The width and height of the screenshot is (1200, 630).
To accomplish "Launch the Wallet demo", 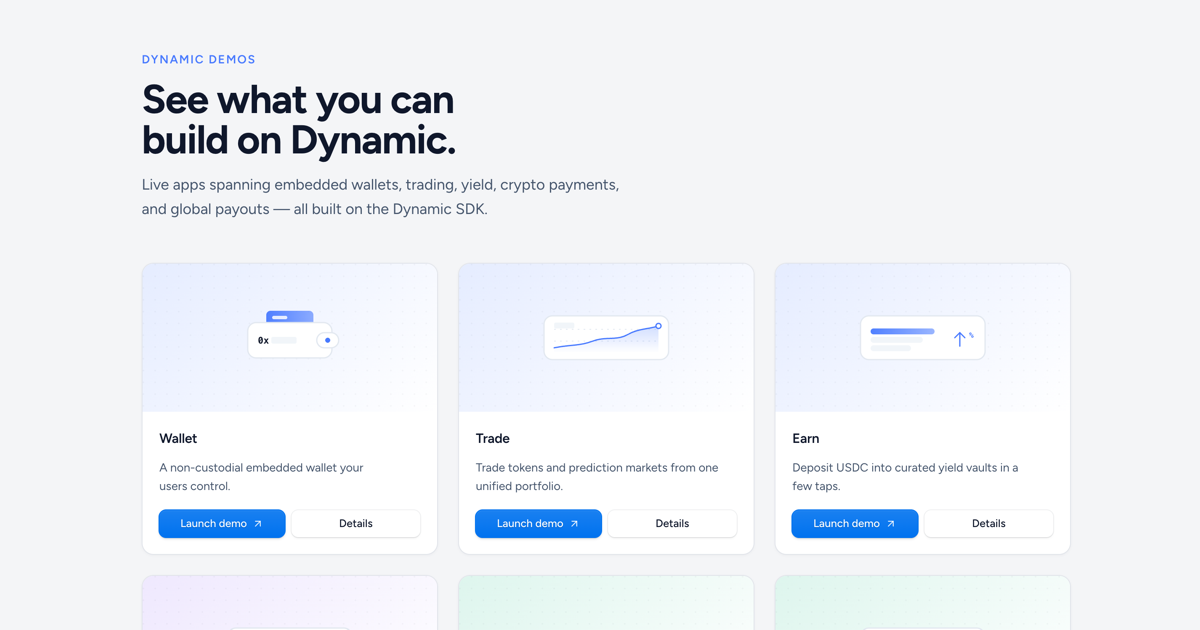I will 222,523.
